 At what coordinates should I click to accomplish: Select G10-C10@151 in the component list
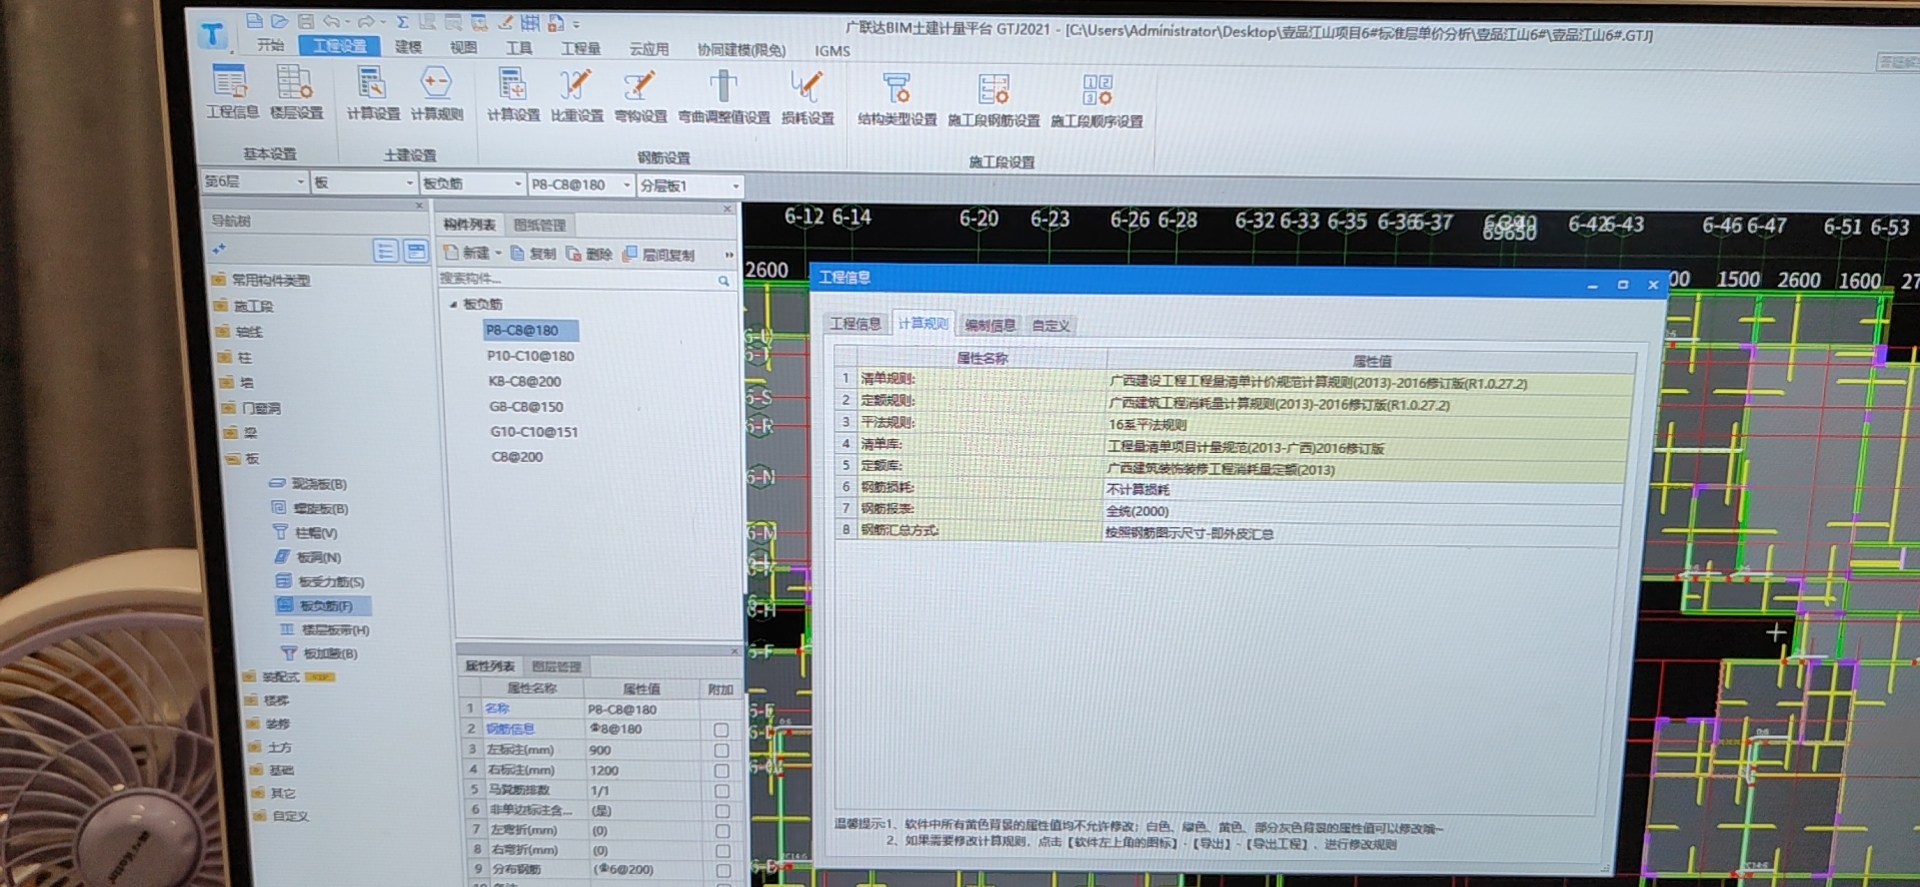click(x=533, y=432)
